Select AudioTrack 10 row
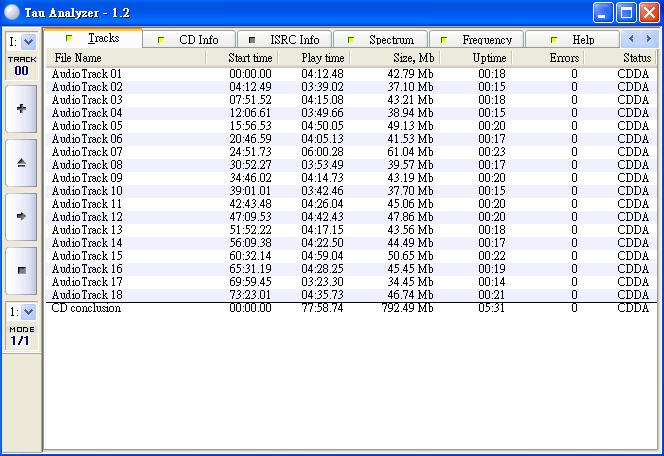This screenshot has height=456, width=664. coord(351,191)
